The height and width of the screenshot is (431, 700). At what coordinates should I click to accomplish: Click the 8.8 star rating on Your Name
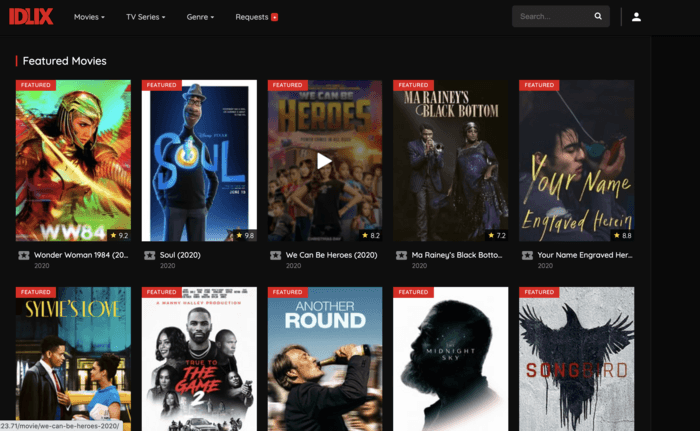[623, 235]
